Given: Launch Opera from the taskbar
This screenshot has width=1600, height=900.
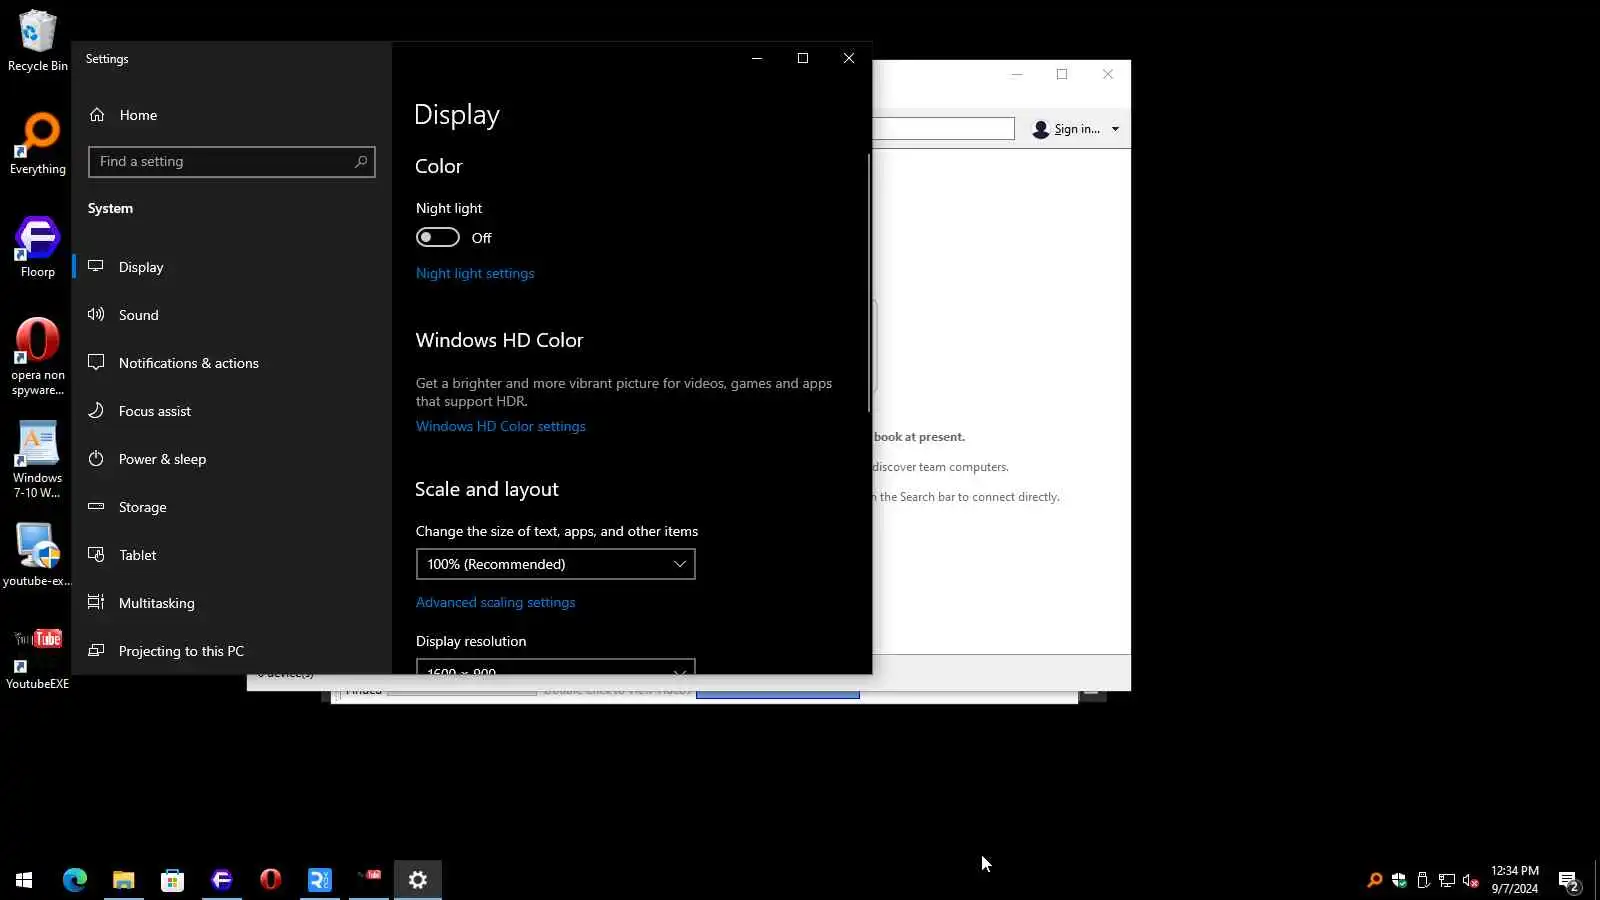Looking at the screenshot, I should pyautogui.click(x=271, y=880).
